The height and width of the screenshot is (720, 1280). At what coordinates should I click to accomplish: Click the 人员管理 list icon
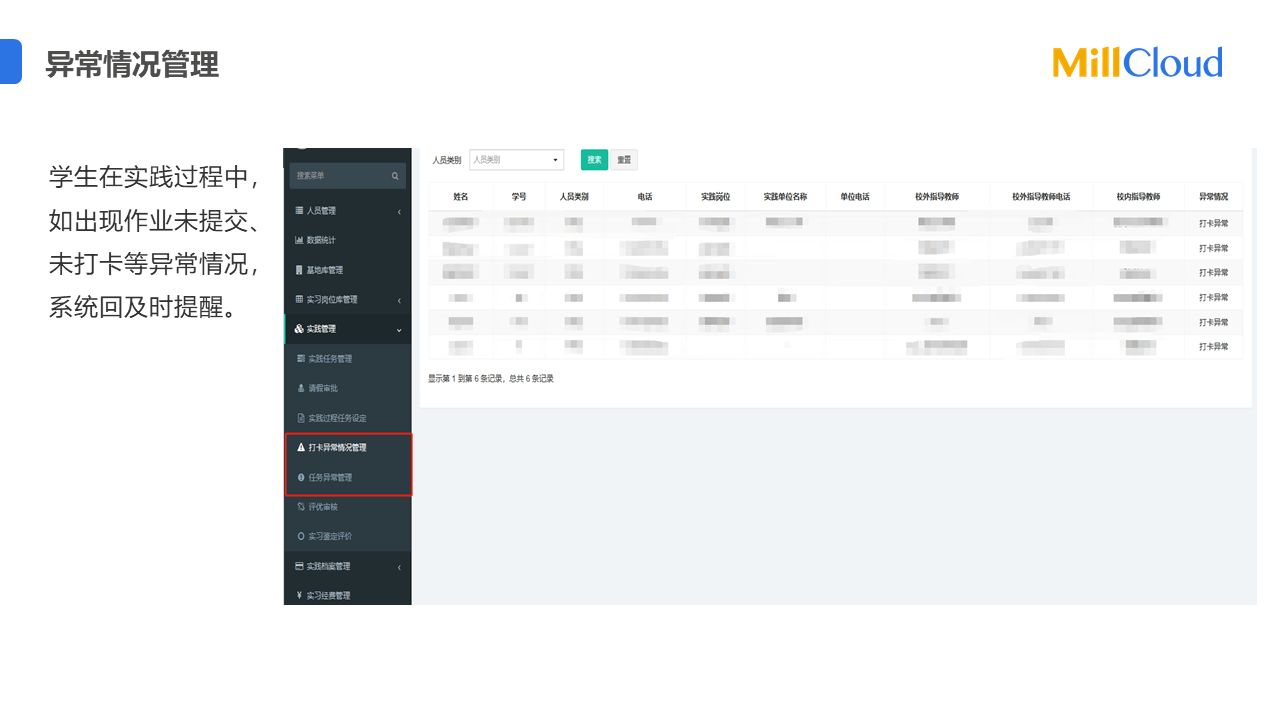point(299,211)
